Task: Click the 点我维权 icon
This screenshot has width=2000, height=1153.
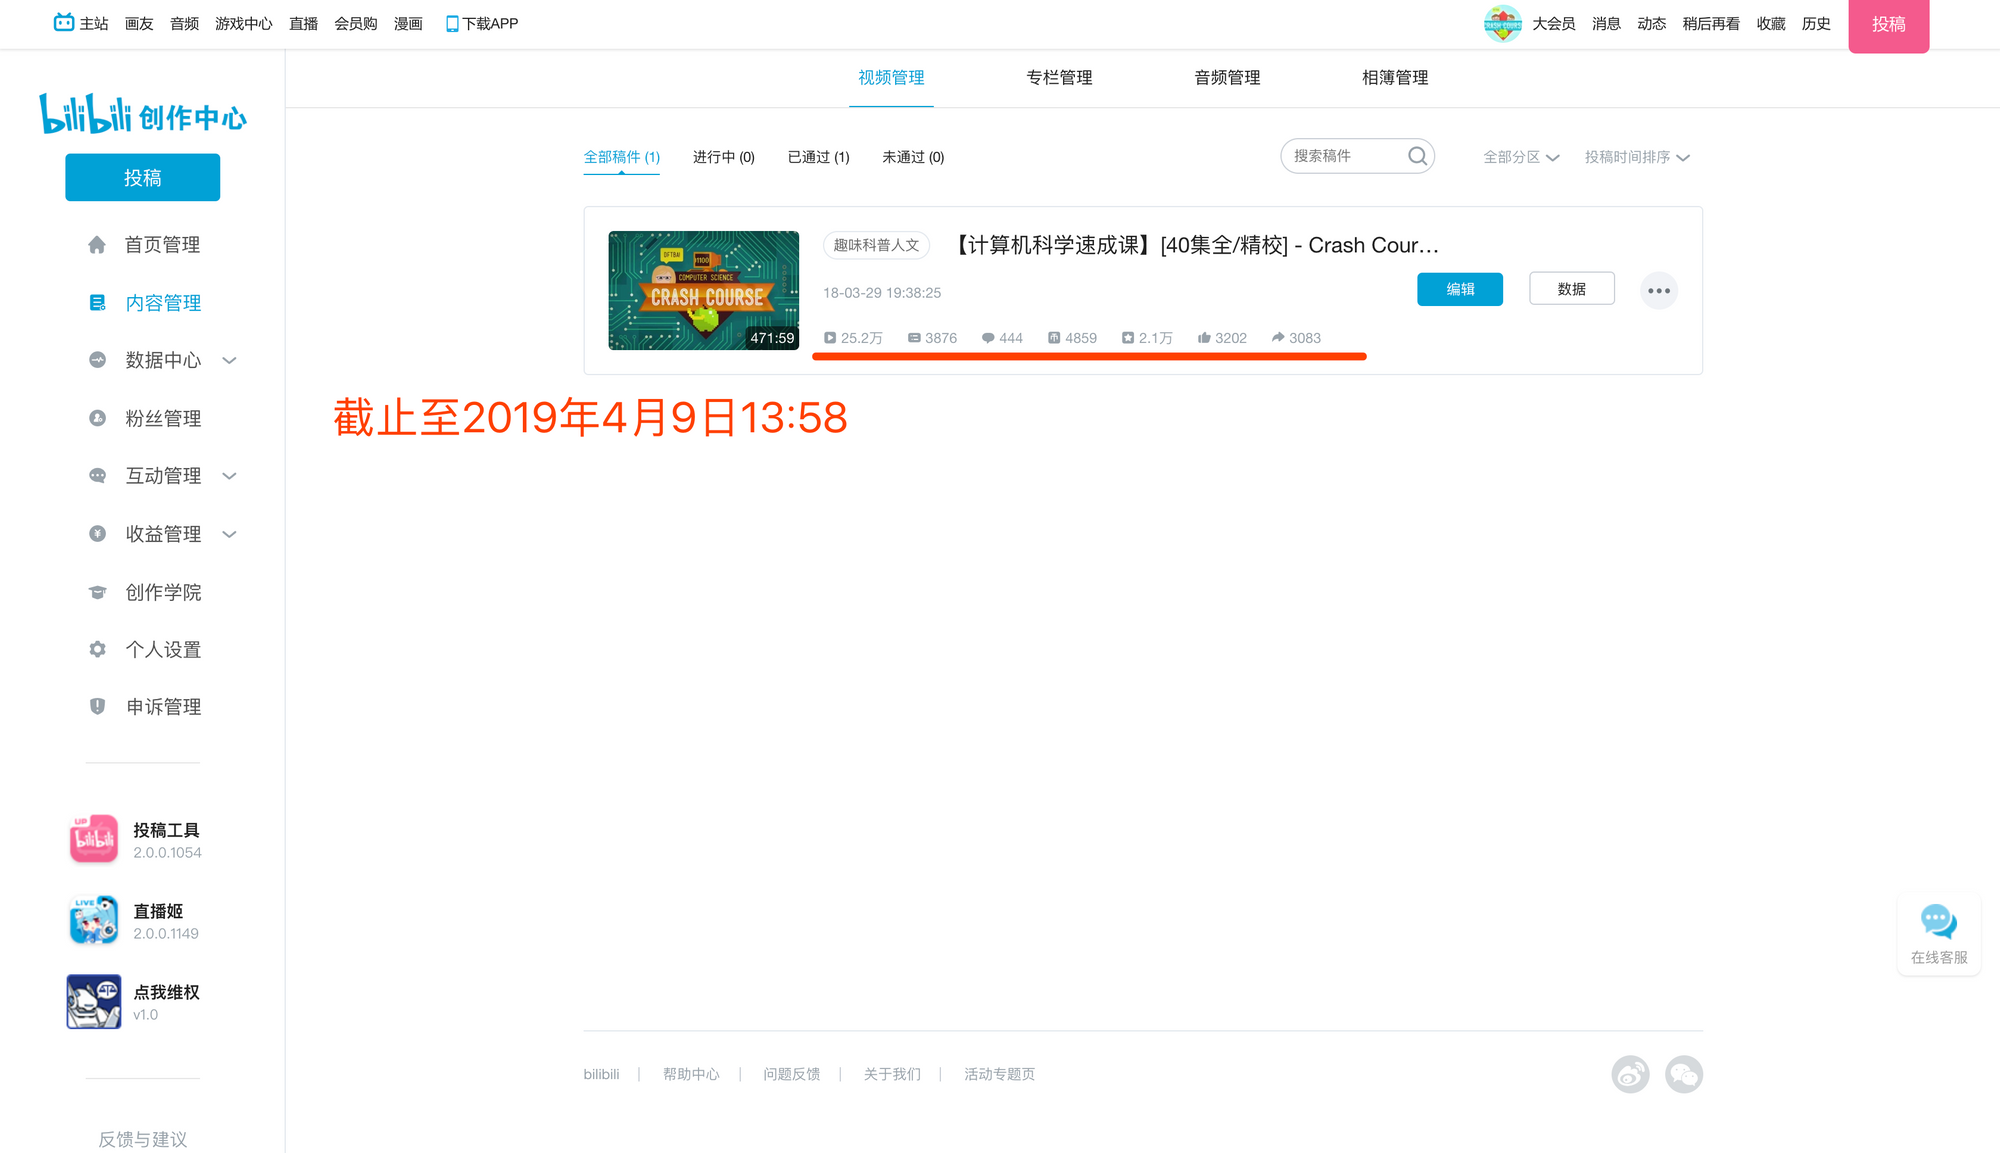Action: point(94,1001)
